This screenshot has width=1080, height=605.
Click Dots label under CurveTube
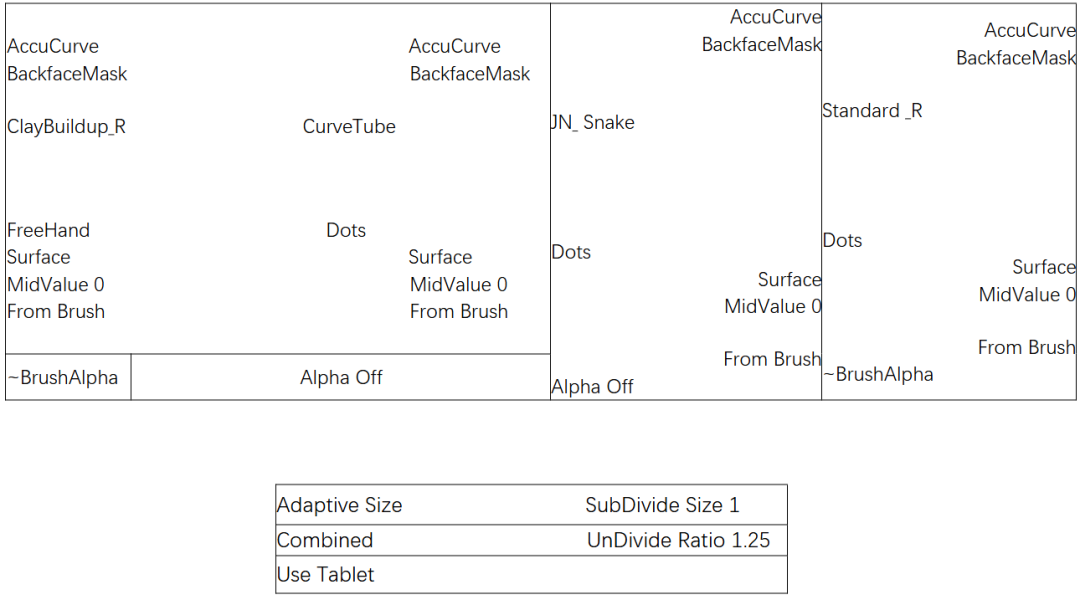tap(346, 230)
